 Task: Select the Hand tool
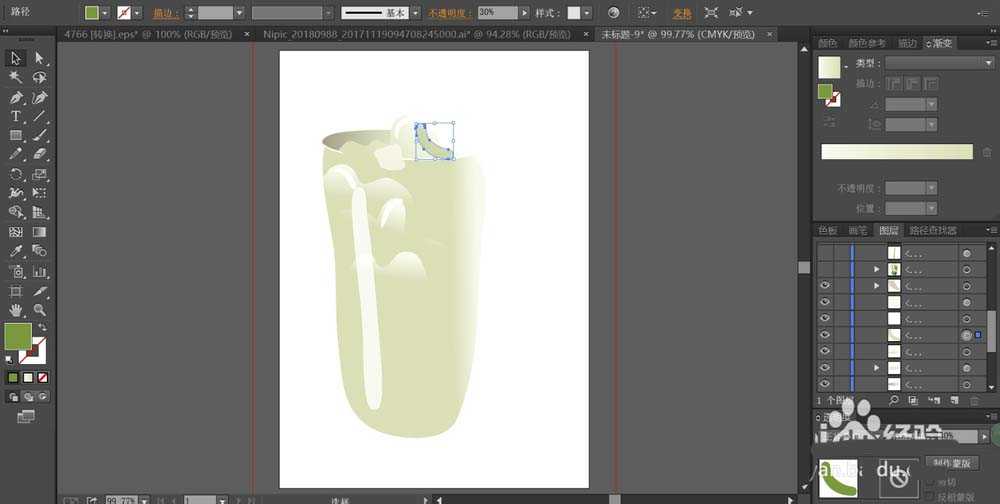[x=16, y=310]
